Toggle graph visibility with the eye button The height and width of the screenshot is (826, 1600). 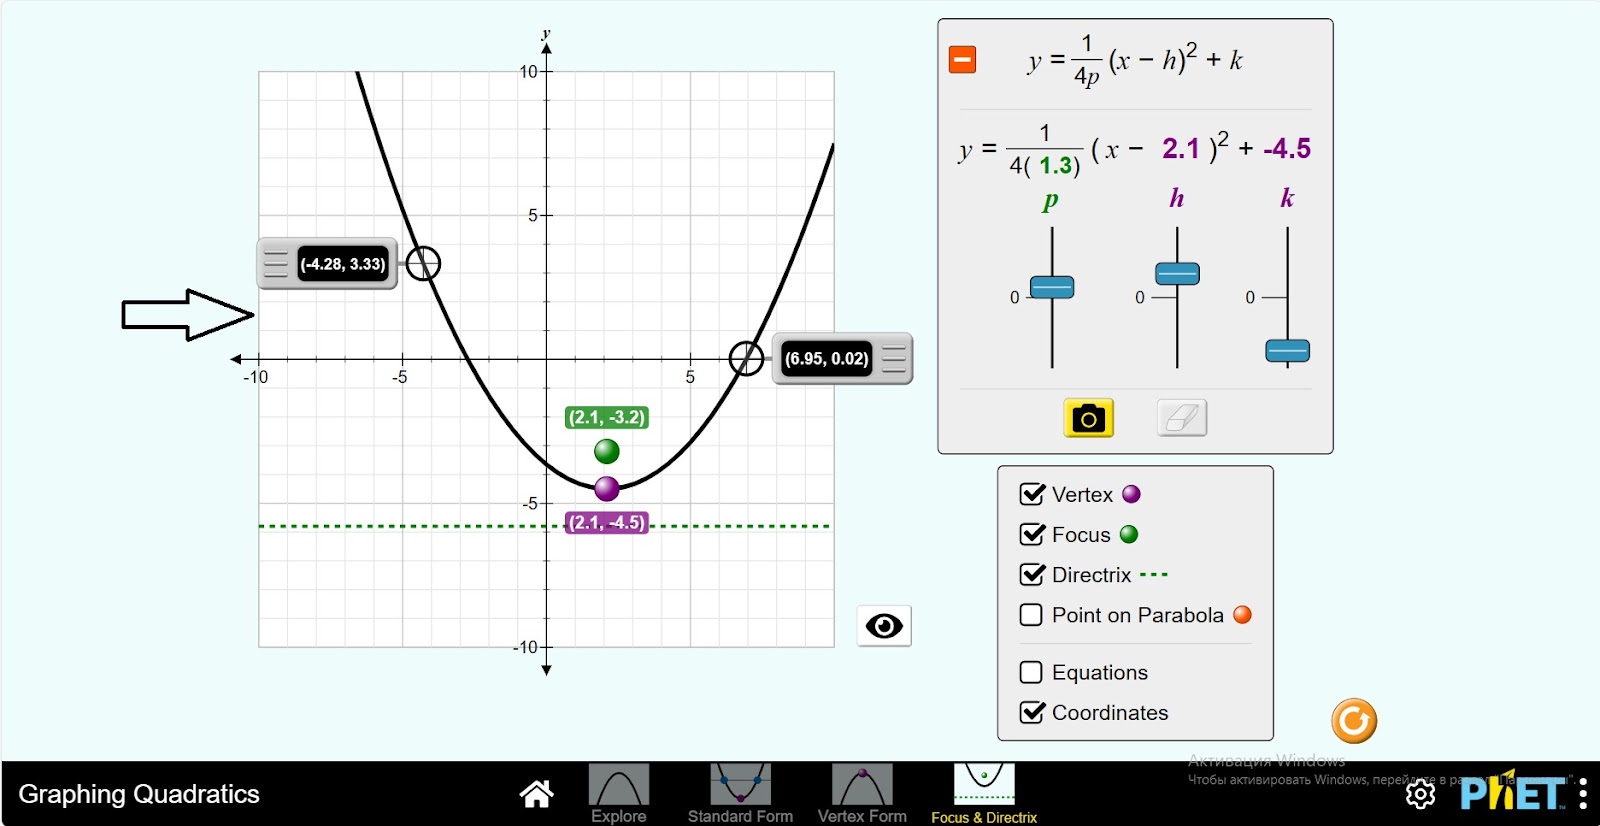click(x=884, y=626)
